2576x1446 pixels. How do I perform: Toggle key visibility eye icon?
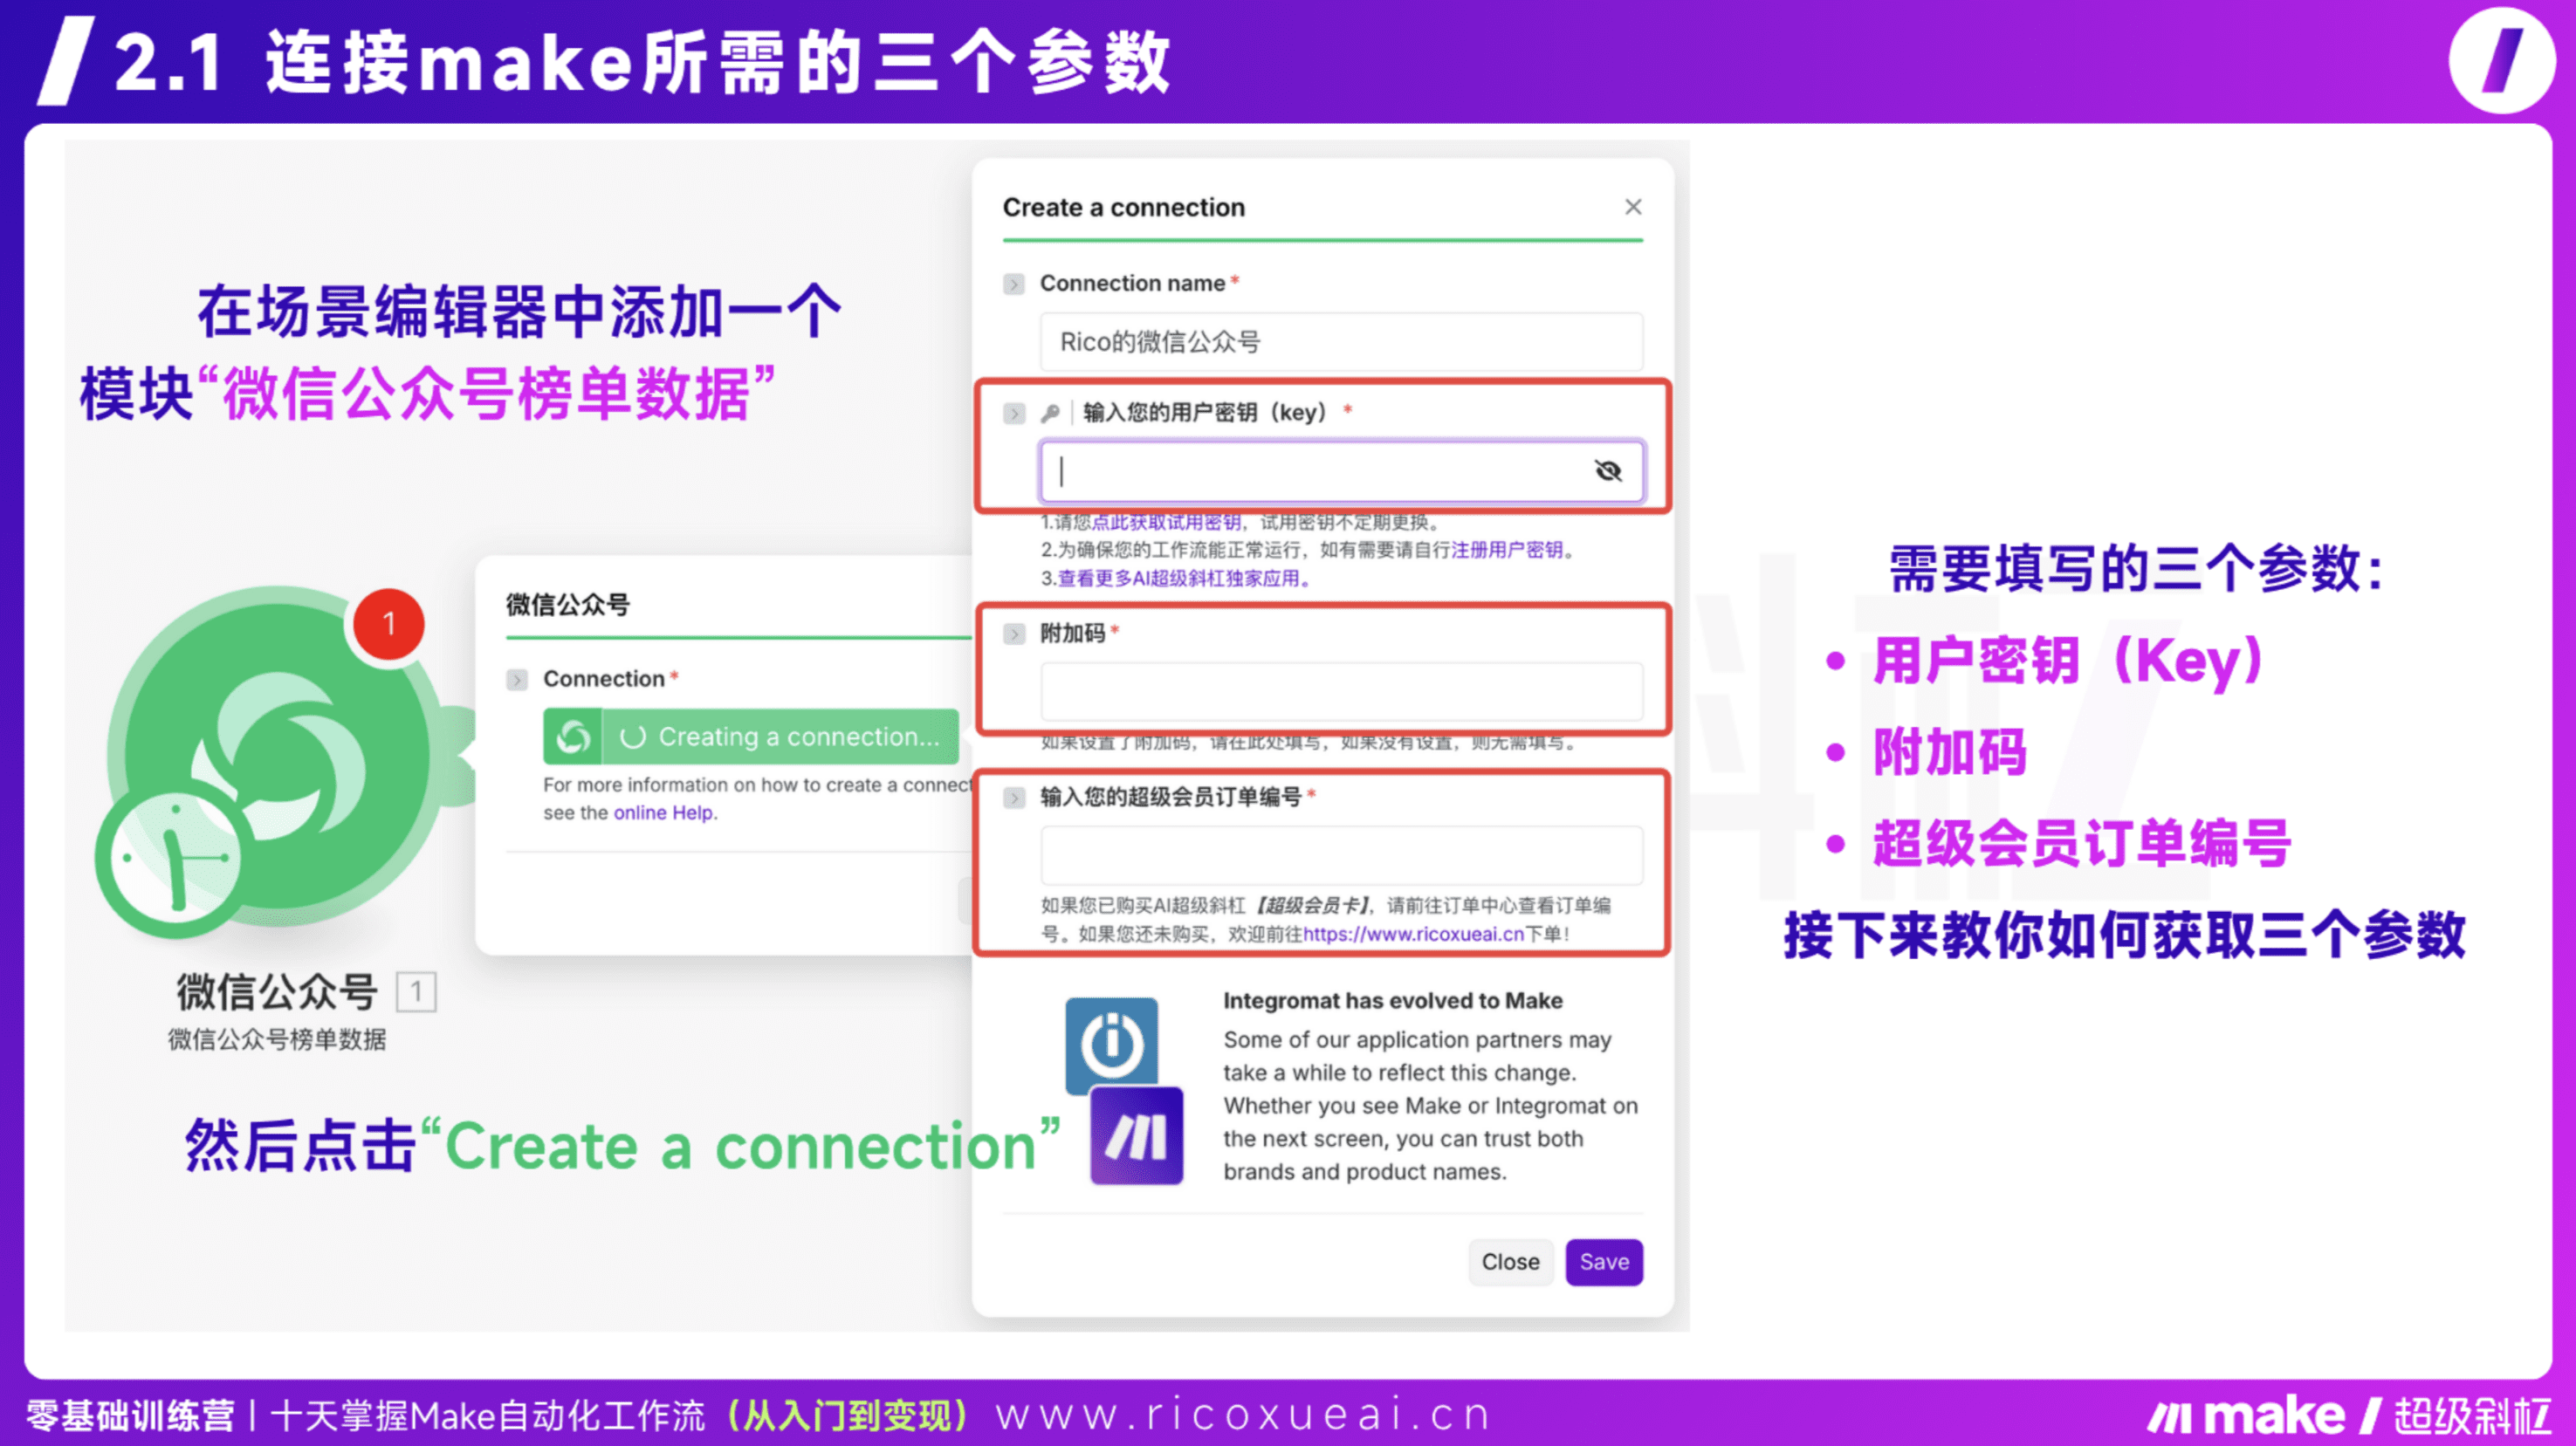click(x=1608, y=471)
